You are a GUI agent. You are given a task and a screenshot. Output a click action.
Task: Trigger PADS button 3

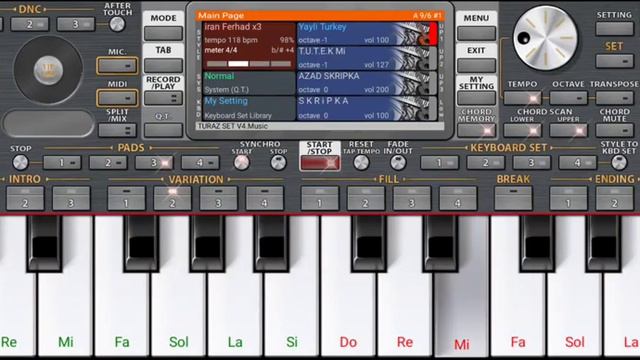point(154,162)
